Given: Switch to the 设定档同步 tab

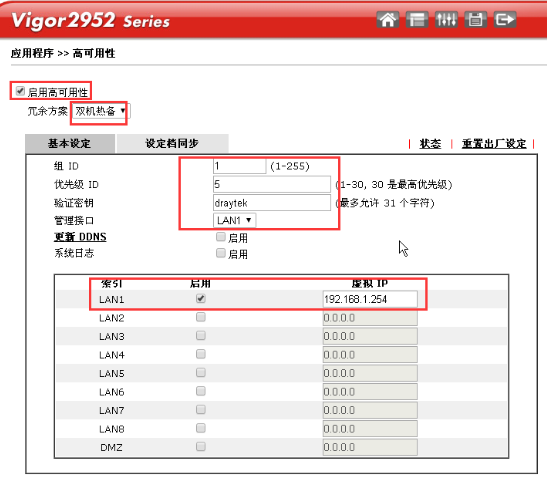Looking at the screenshot, I should [x=172, y=143].
